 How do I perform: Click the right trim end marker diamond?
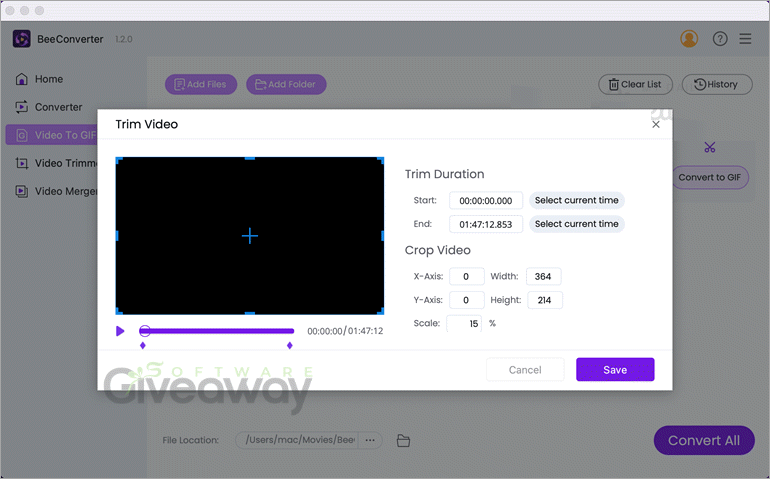click(290, 346)
